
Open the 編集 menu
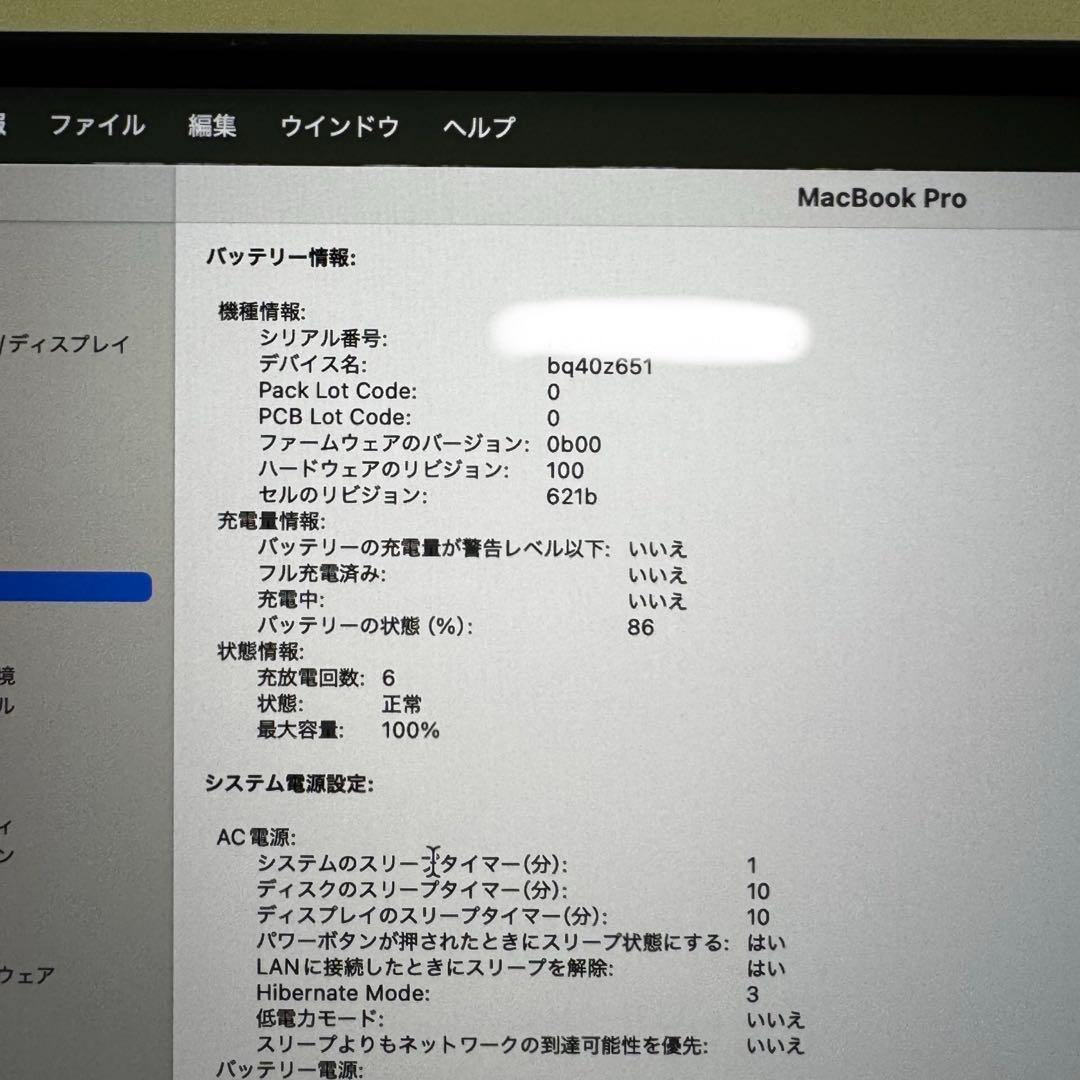(213, 126)
